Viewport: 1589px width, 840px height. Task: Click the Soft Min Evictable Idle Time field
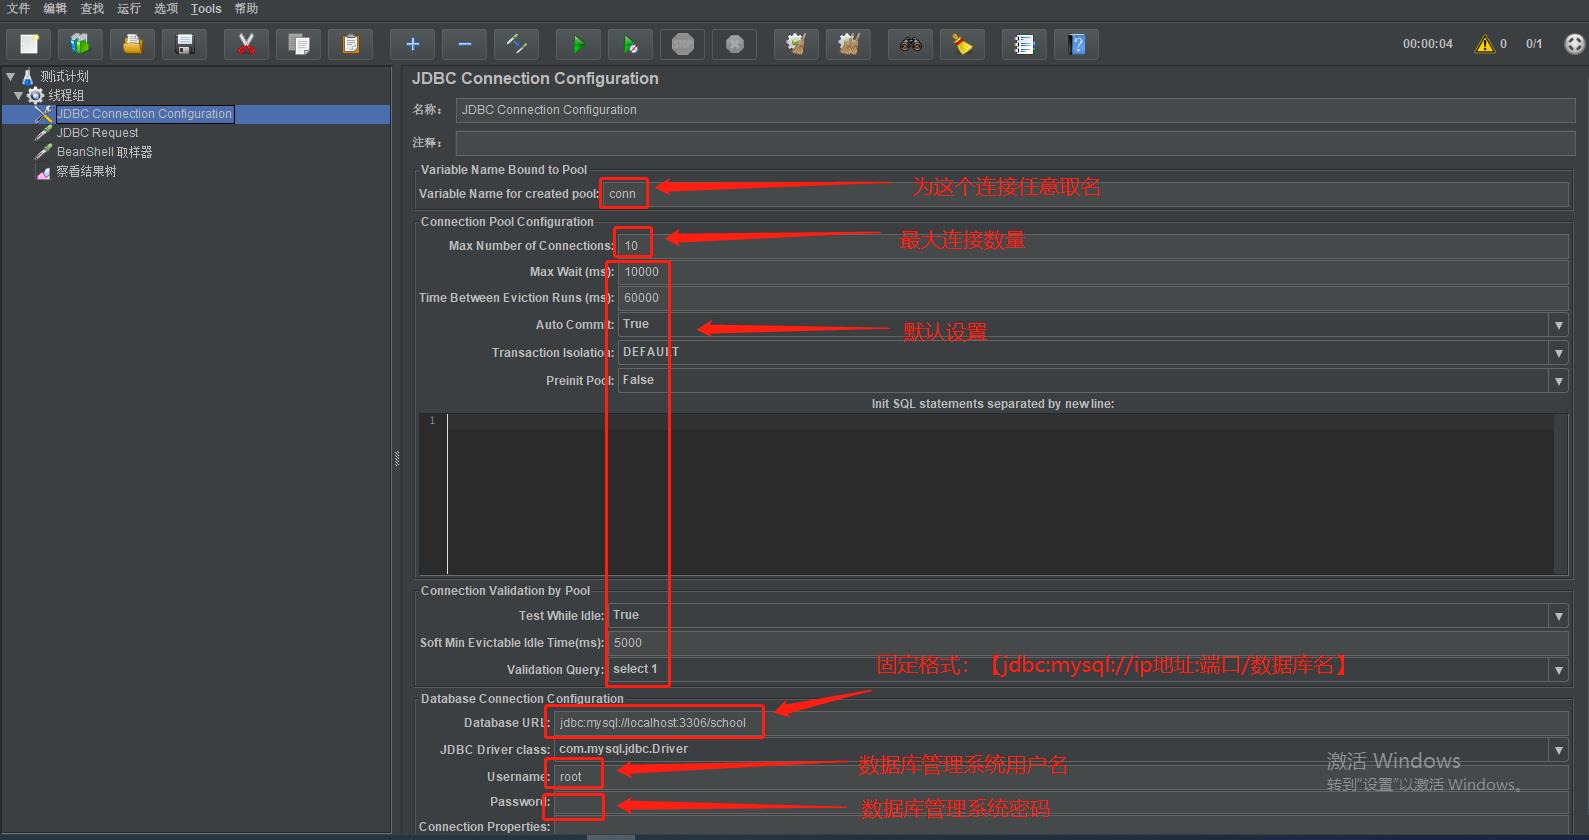point(1088,643)
